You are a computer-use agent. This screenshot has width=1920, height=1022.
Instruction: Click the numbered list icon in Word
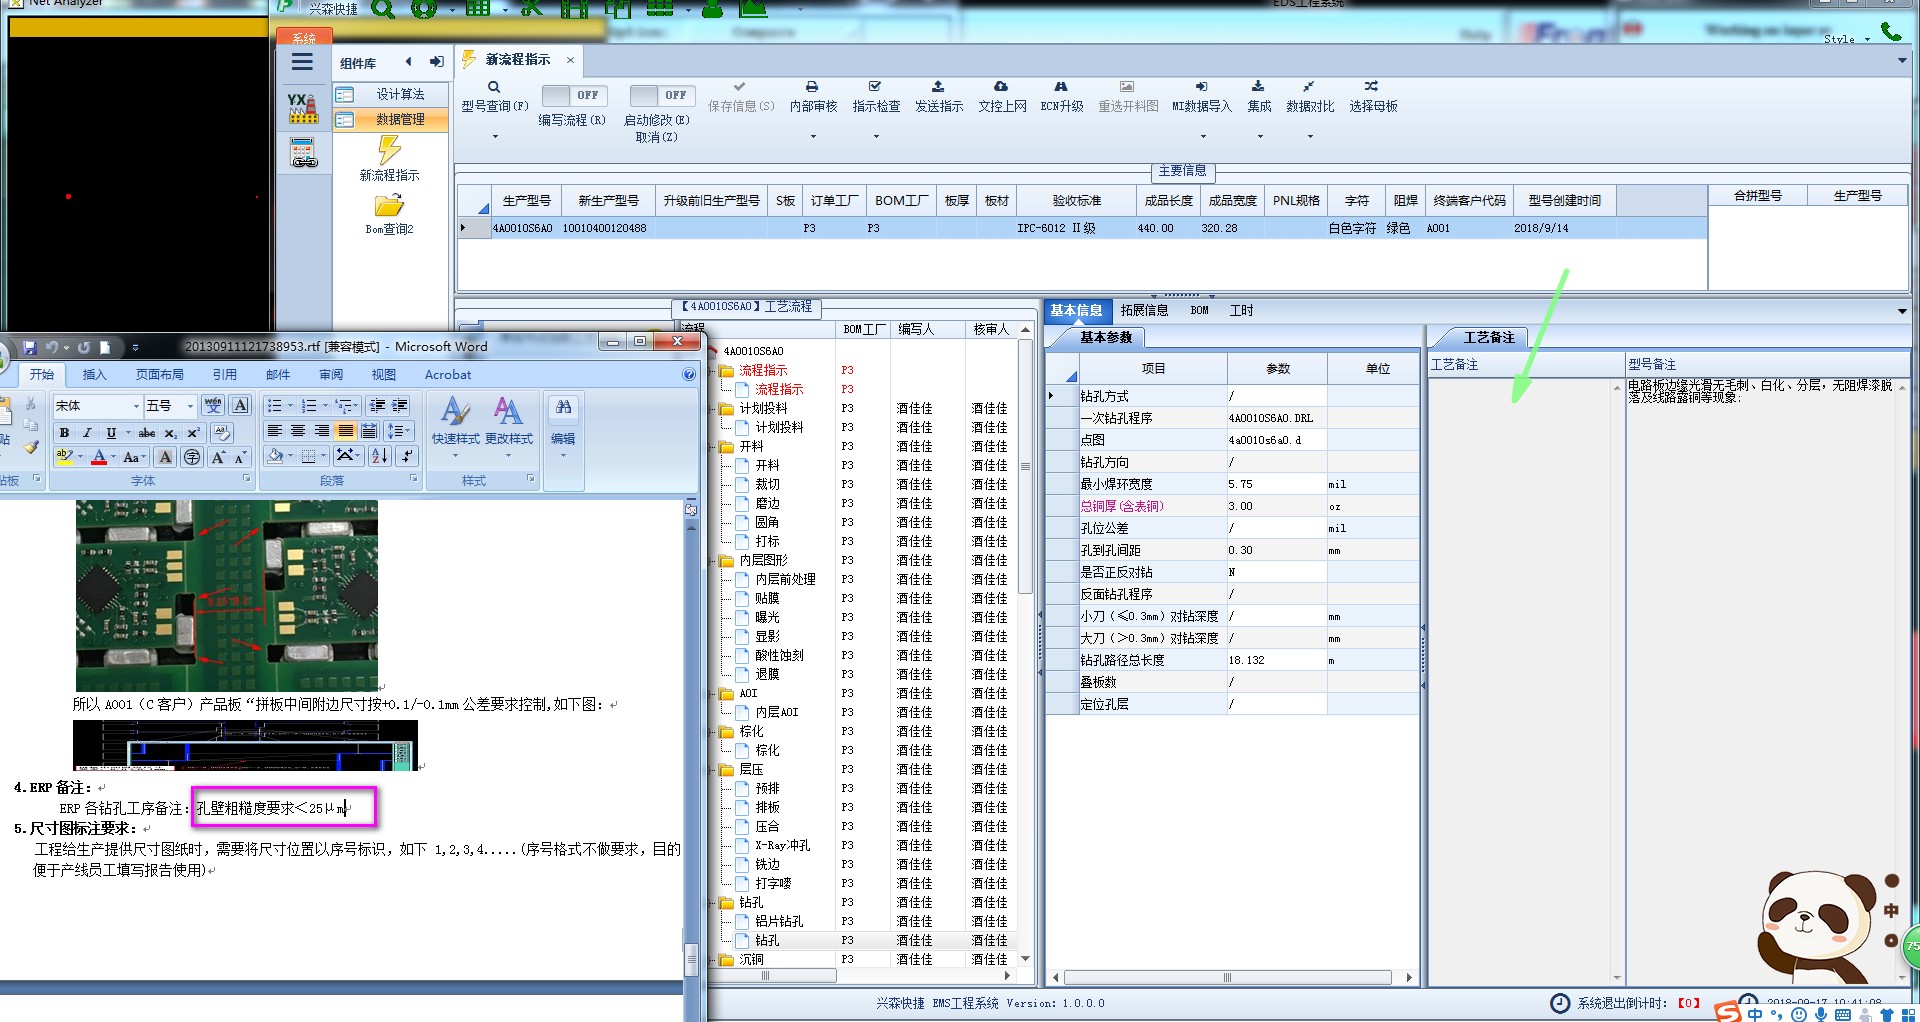[x=309, y=406]
